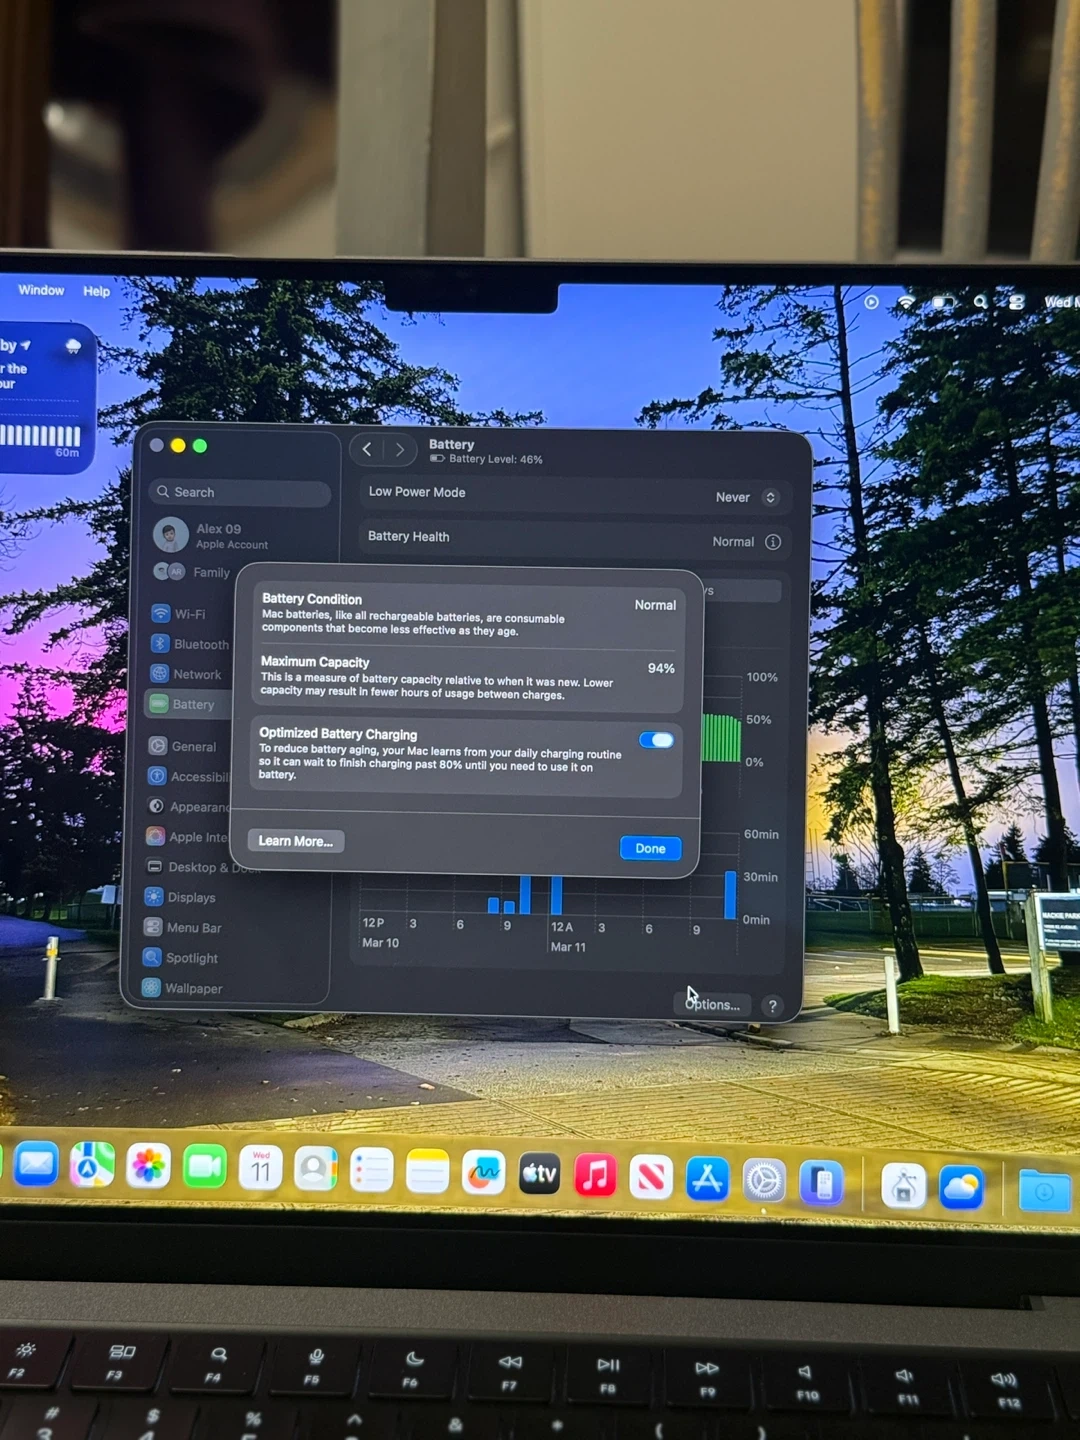
Task: Click the Done button
Action: (650, 848)
